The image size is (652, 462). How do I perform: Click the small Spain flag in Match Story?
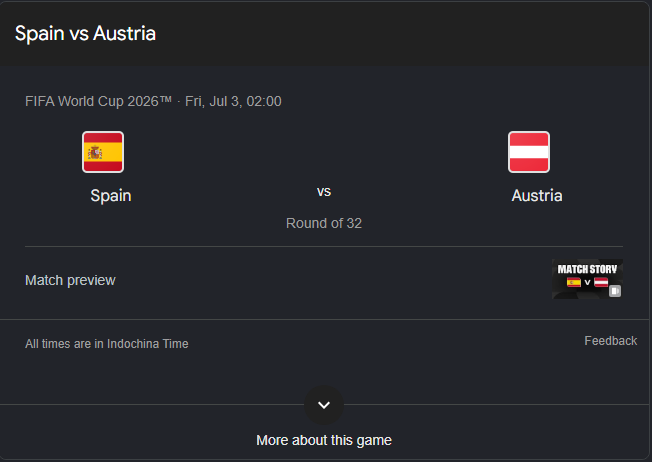click(x=573, y=282)
